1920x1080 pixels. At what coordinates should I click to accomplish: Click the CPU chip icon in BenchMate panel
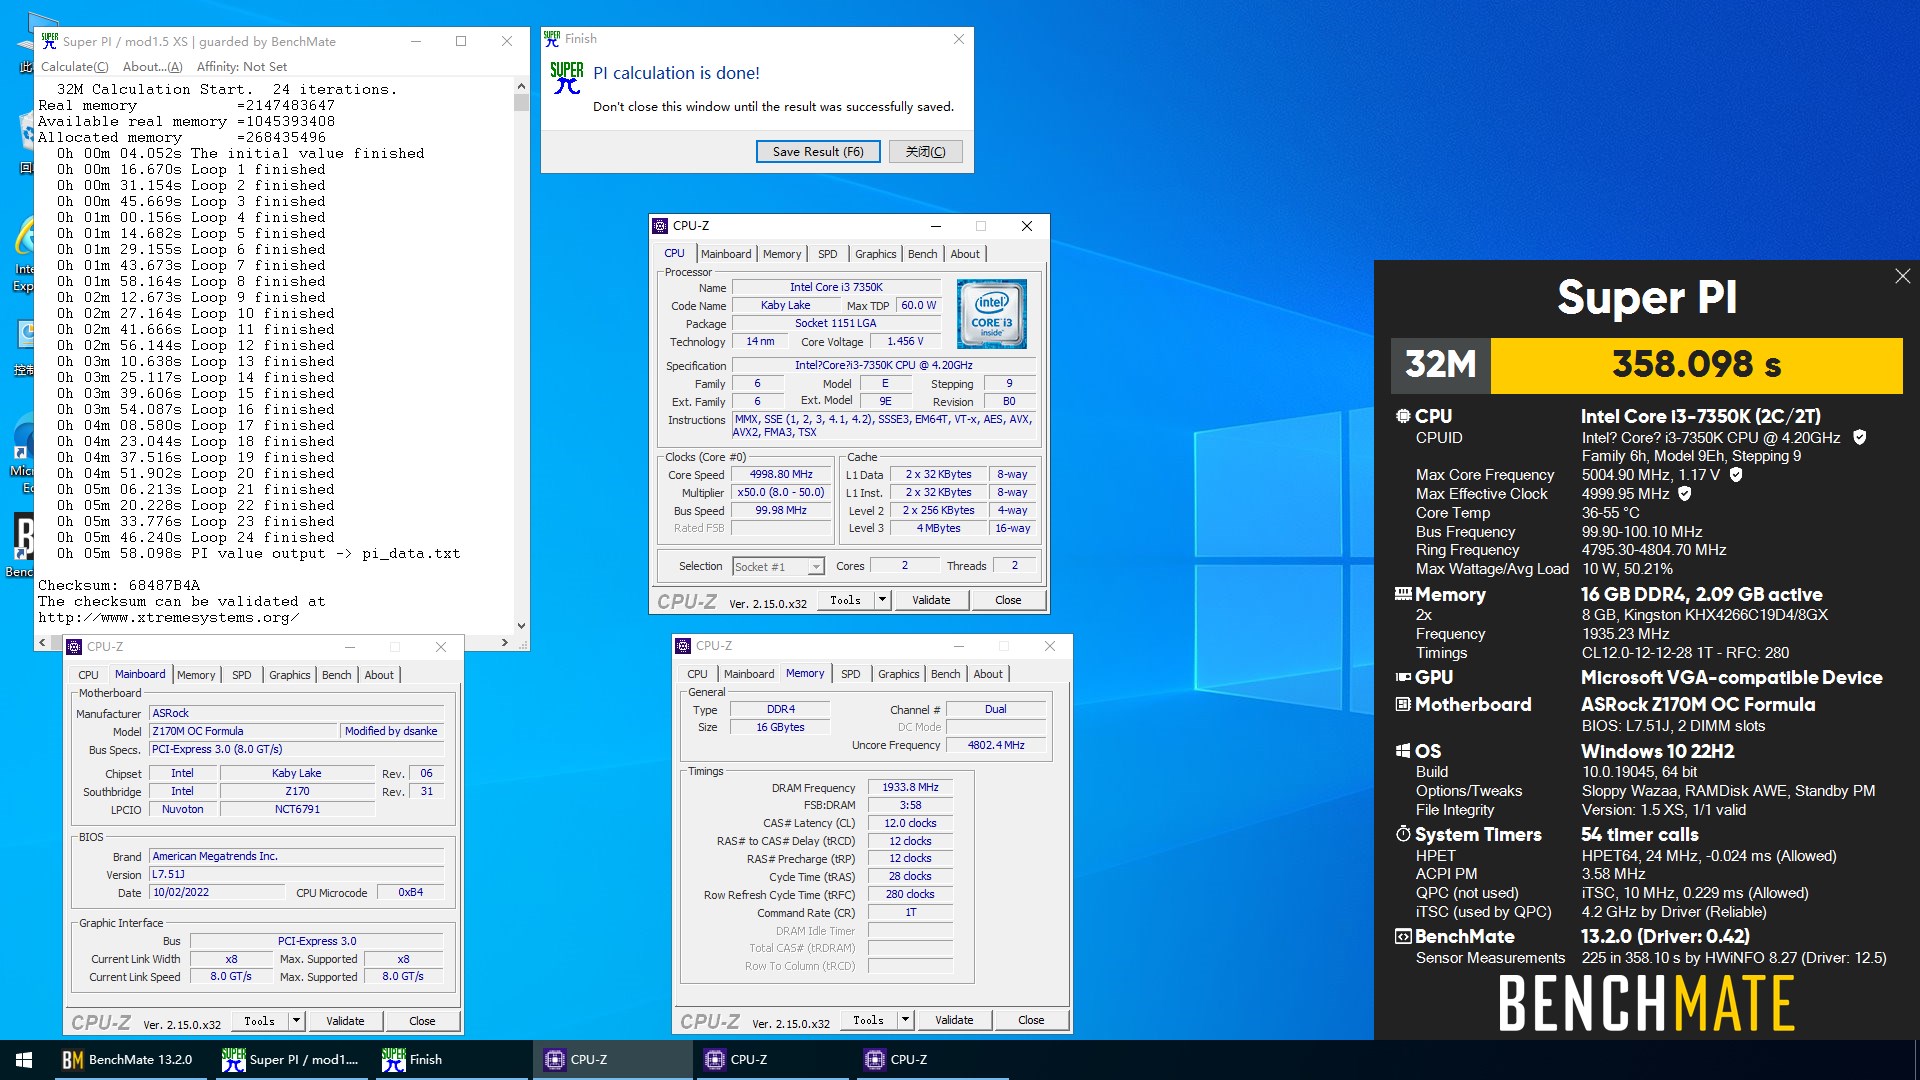point(1403,416)
